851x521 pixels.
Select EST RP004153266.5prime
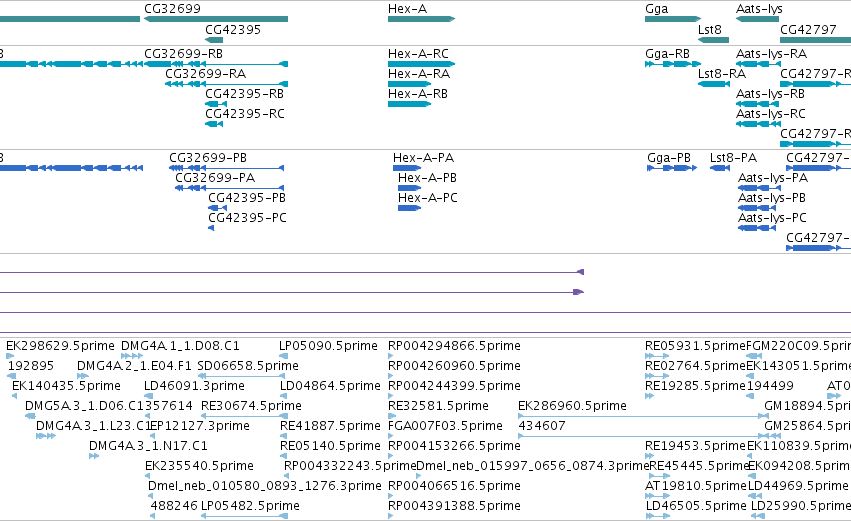click(454, 447)
